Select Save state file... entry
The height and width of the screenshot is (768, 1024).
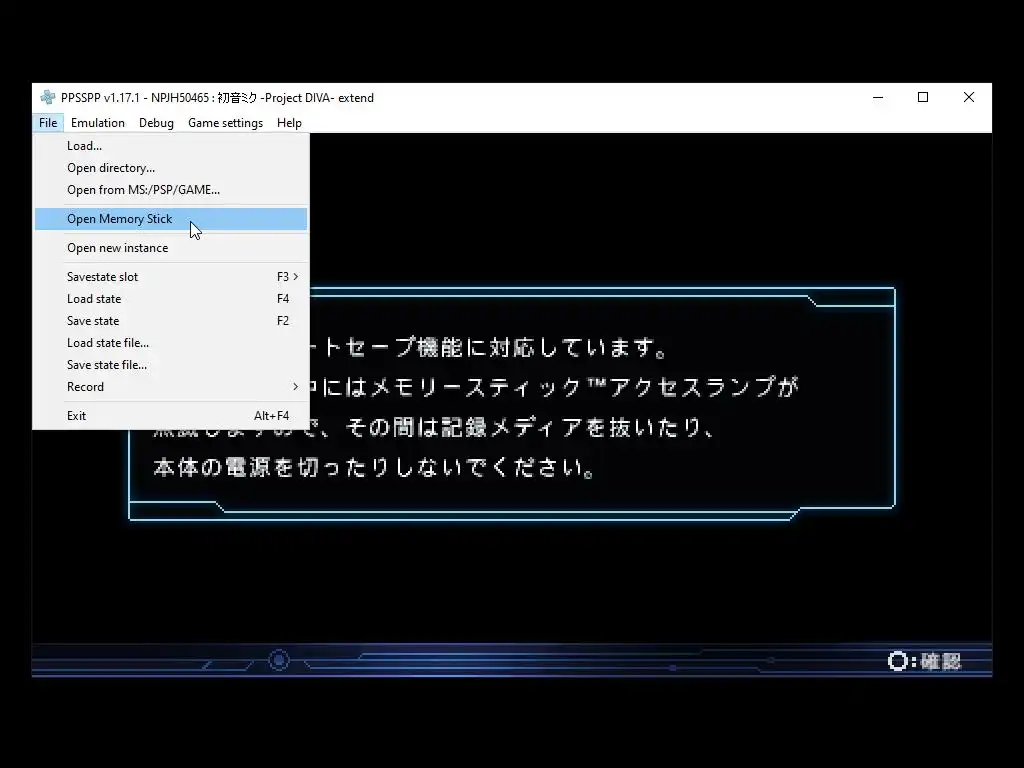pyautogui.click(x=171, y=365)
